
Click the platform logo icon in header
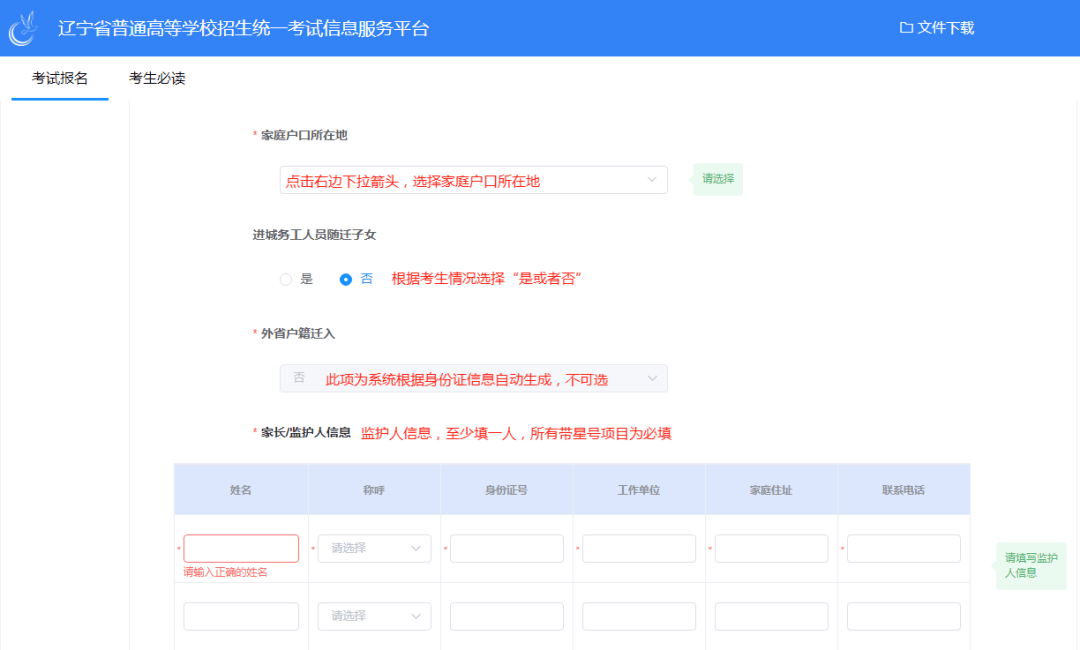[x=24, y=28]
